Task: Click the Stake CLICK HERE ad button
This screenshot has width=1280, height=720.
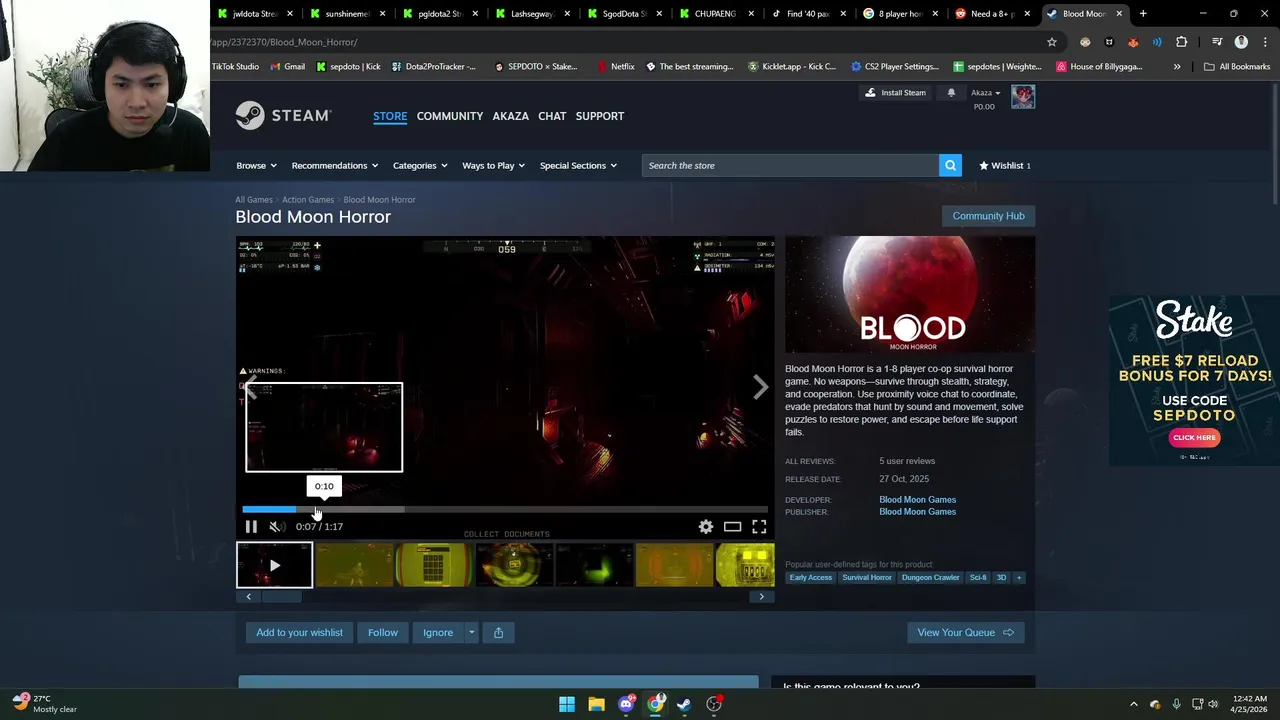Action: (x=1194, y=438)
